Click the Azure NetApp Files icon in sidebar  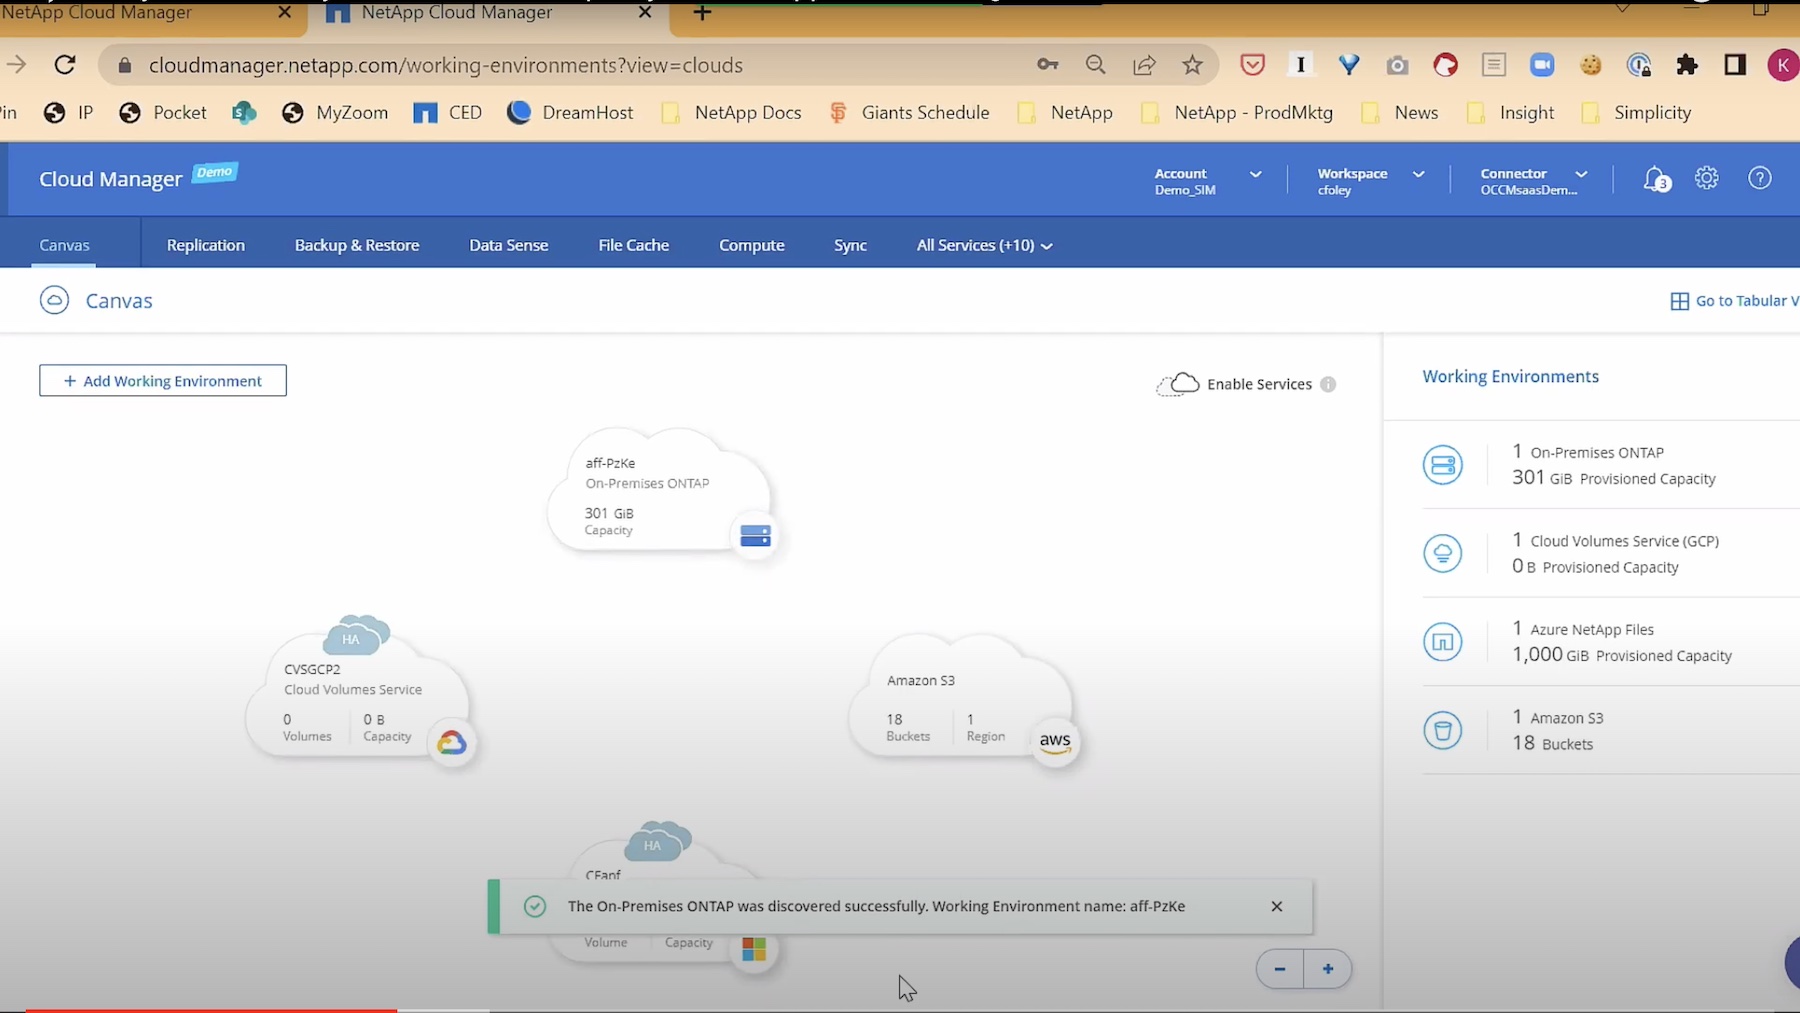pyautogui.click(x=1442, y=642)
